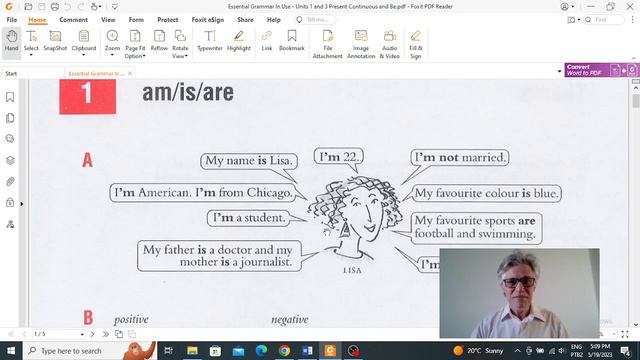Open Page Fit Option
The width and height of the screenshot is (640, 360).
135,44
